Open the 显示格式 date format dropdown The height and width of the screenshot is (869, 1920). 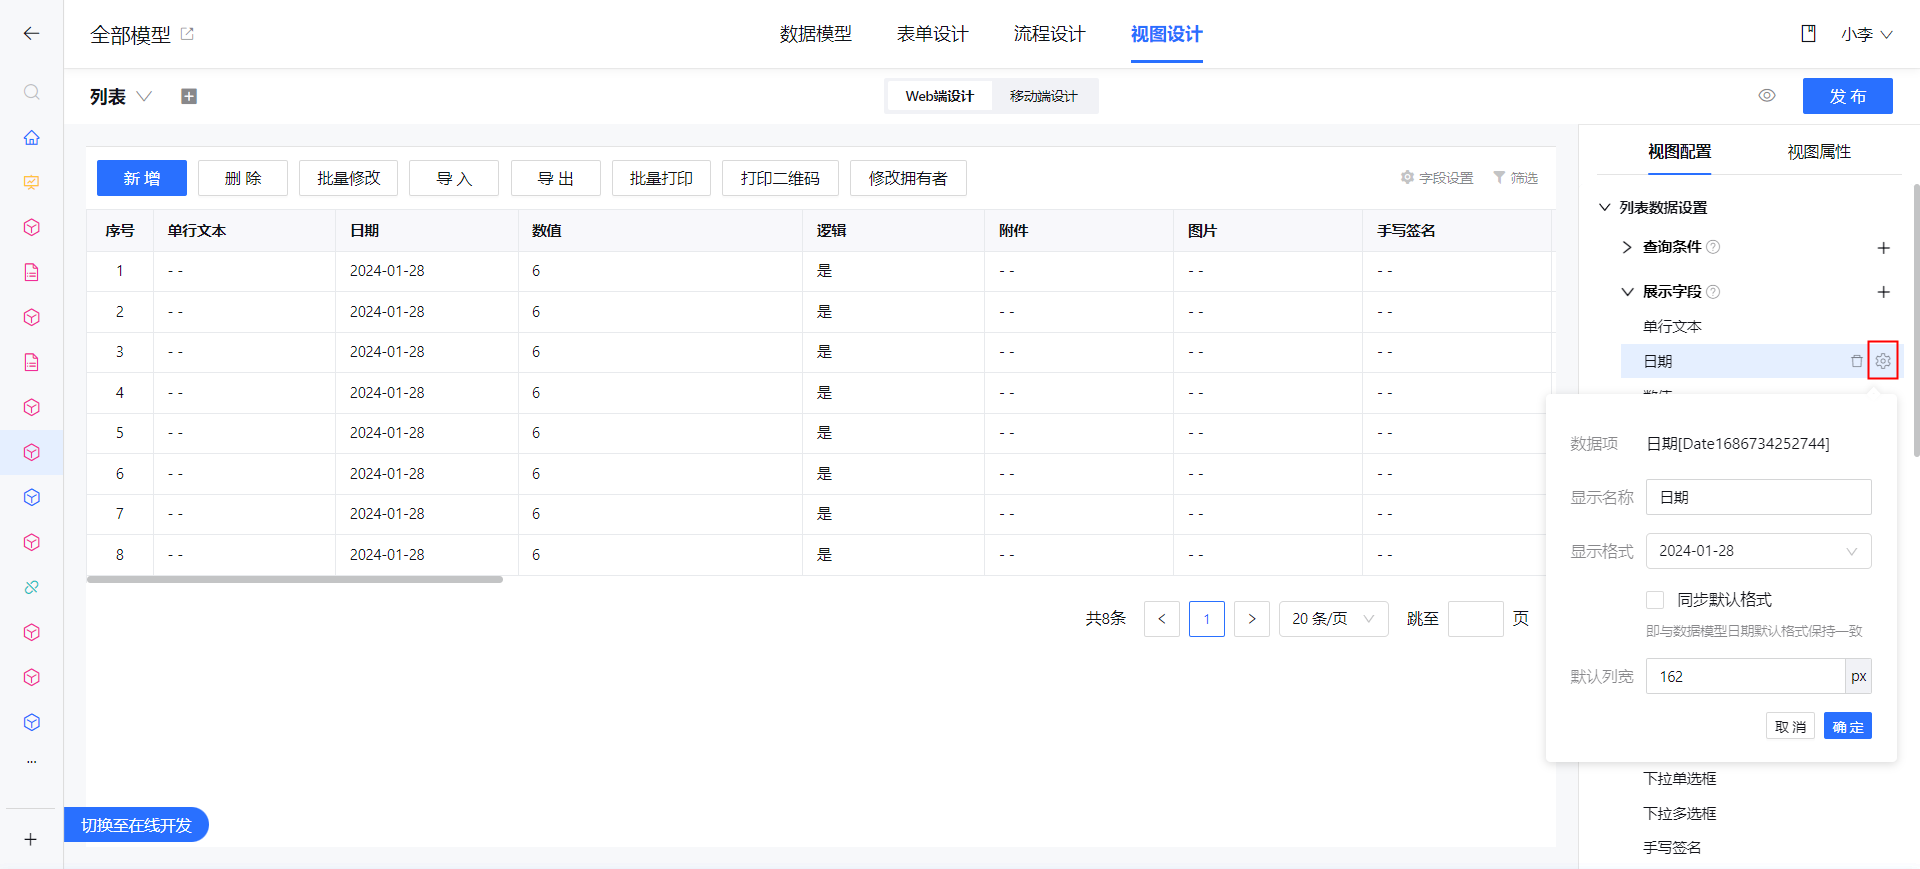(x=1758, y=551)
